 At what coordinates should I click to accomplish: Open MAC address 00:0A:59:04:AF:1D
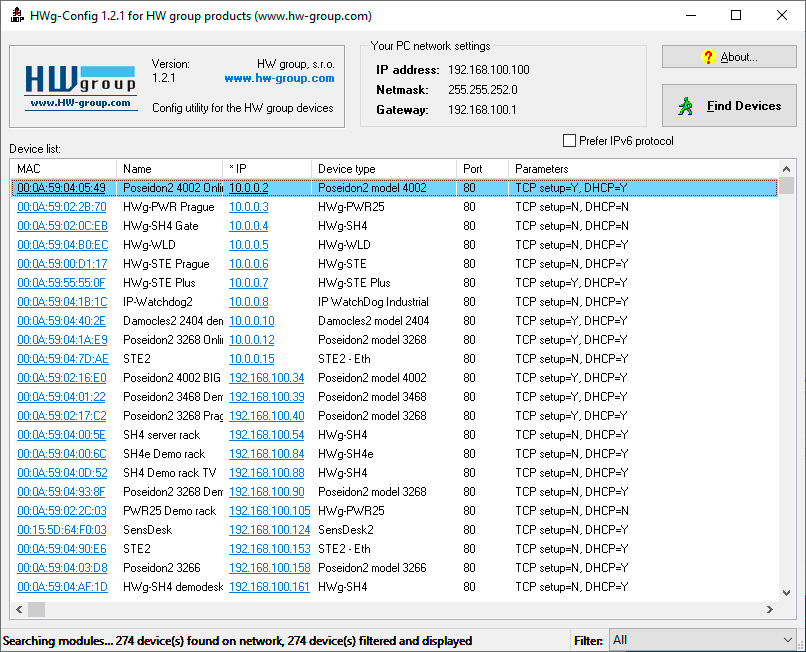62,588
